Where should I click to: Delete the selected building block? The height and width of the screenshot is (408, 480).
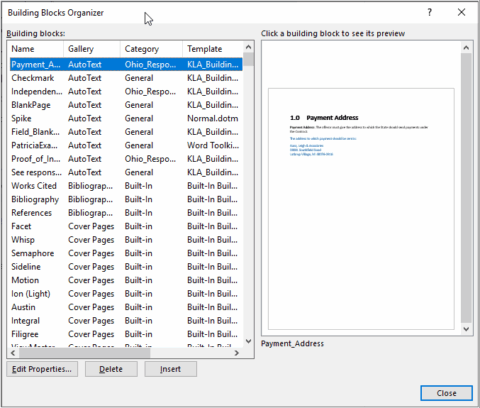click(111, 369)
